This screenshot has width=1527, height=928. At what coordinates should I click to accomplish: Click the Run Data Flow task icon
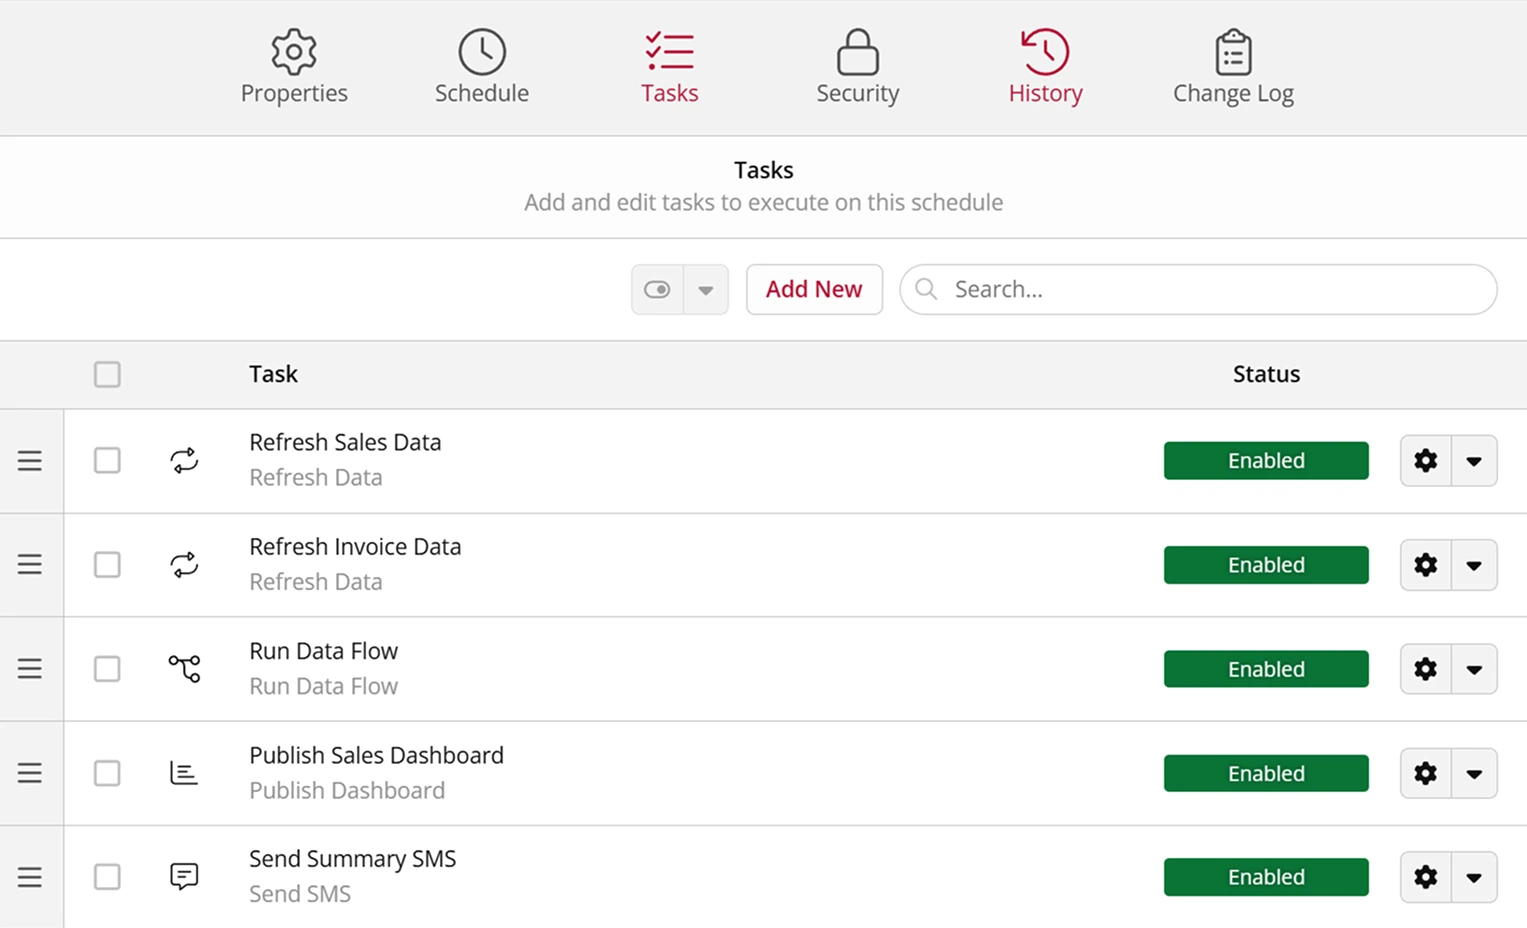click(x=184, y=668)
